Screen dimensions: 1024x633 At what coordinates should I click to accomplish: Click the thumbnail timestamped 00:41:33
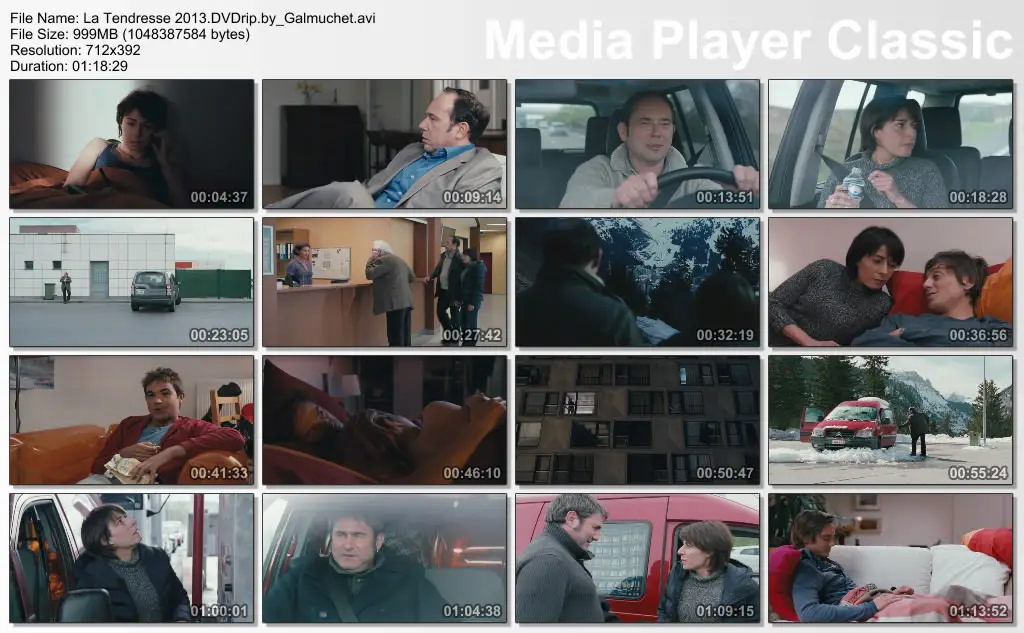coord(131,420)
